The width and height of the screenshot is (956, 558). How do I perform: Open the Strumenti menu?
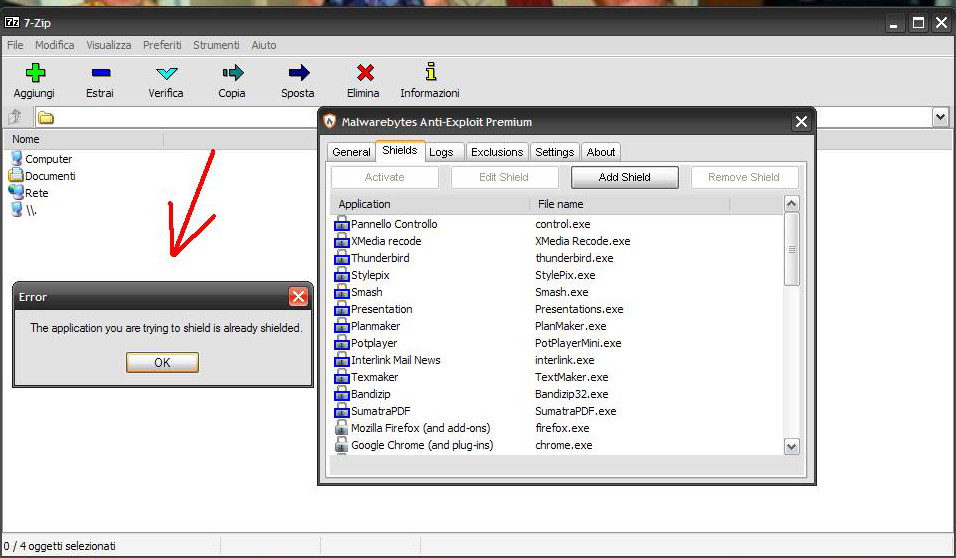click(x=216, y=45)
